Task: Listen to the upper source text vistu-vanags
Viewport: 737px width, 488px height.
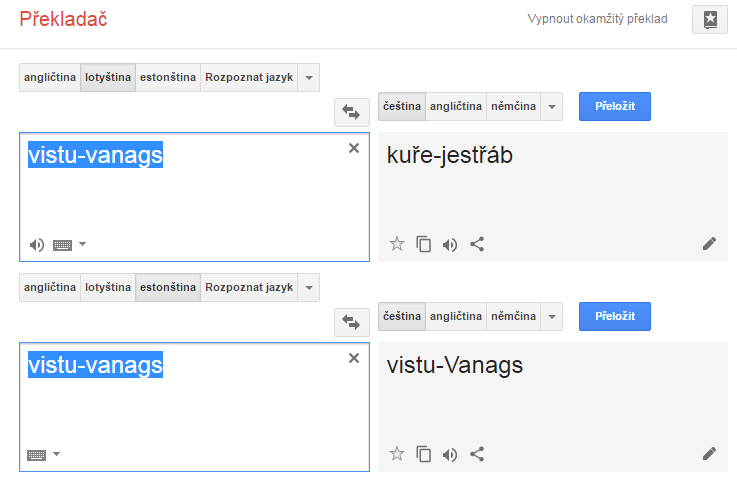Action: click(x=37, y=245)
